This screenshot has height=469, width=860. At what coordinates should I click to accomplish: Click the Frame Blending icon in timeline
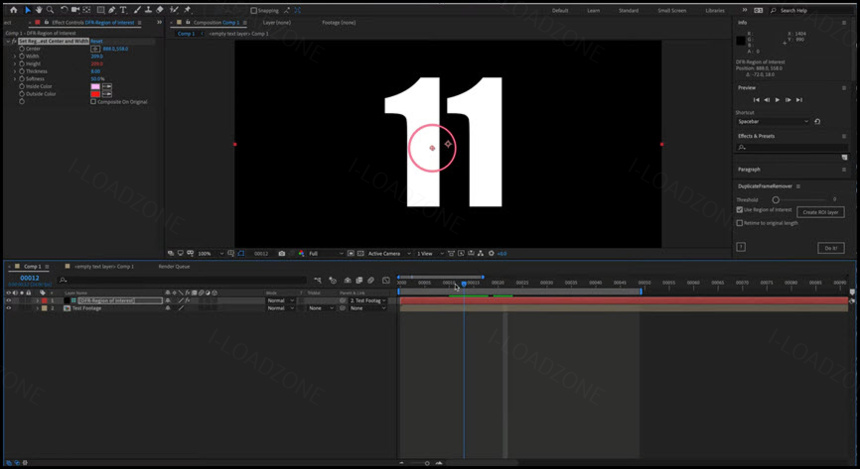[x=359, y=280]
